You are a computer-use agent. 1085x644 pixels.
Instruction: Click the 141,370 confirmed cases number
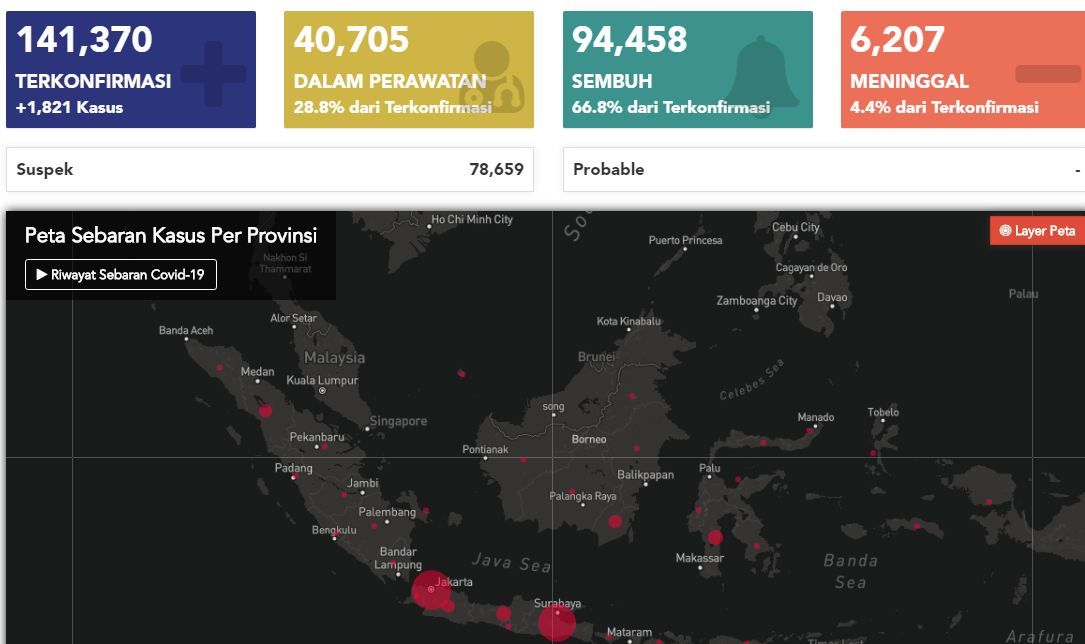[85, 40]
